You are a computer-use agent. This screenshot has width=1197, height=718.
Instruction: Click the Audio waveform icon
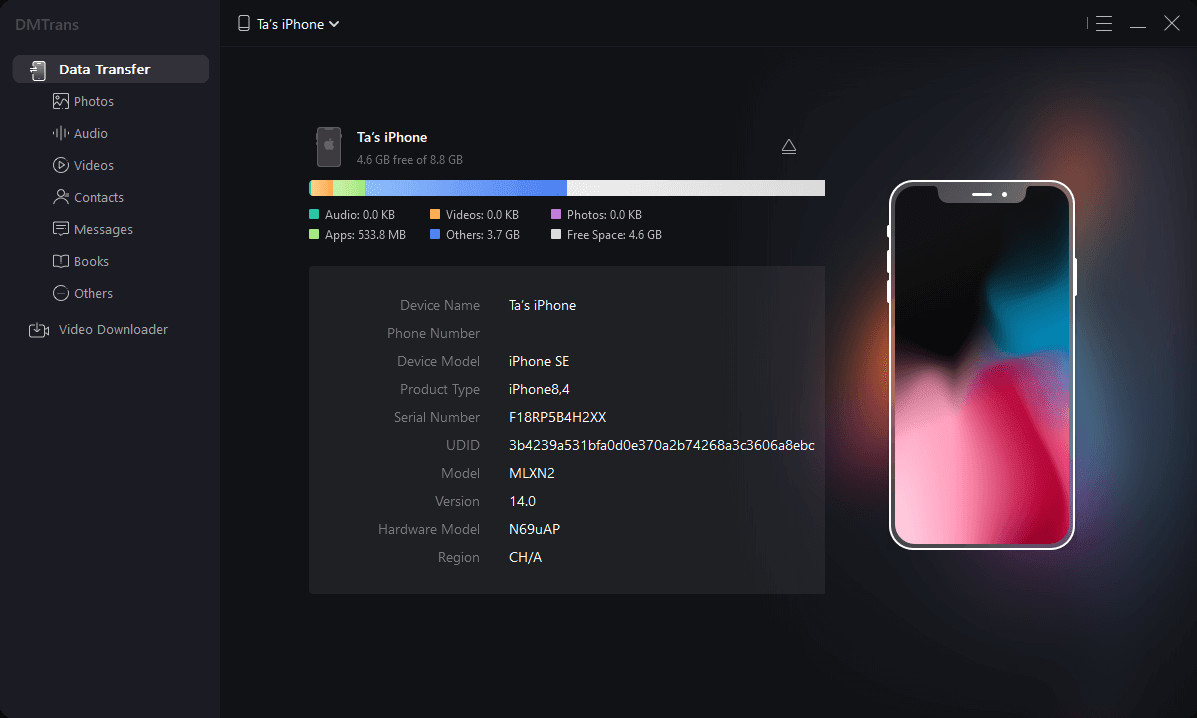pos(60,134)
